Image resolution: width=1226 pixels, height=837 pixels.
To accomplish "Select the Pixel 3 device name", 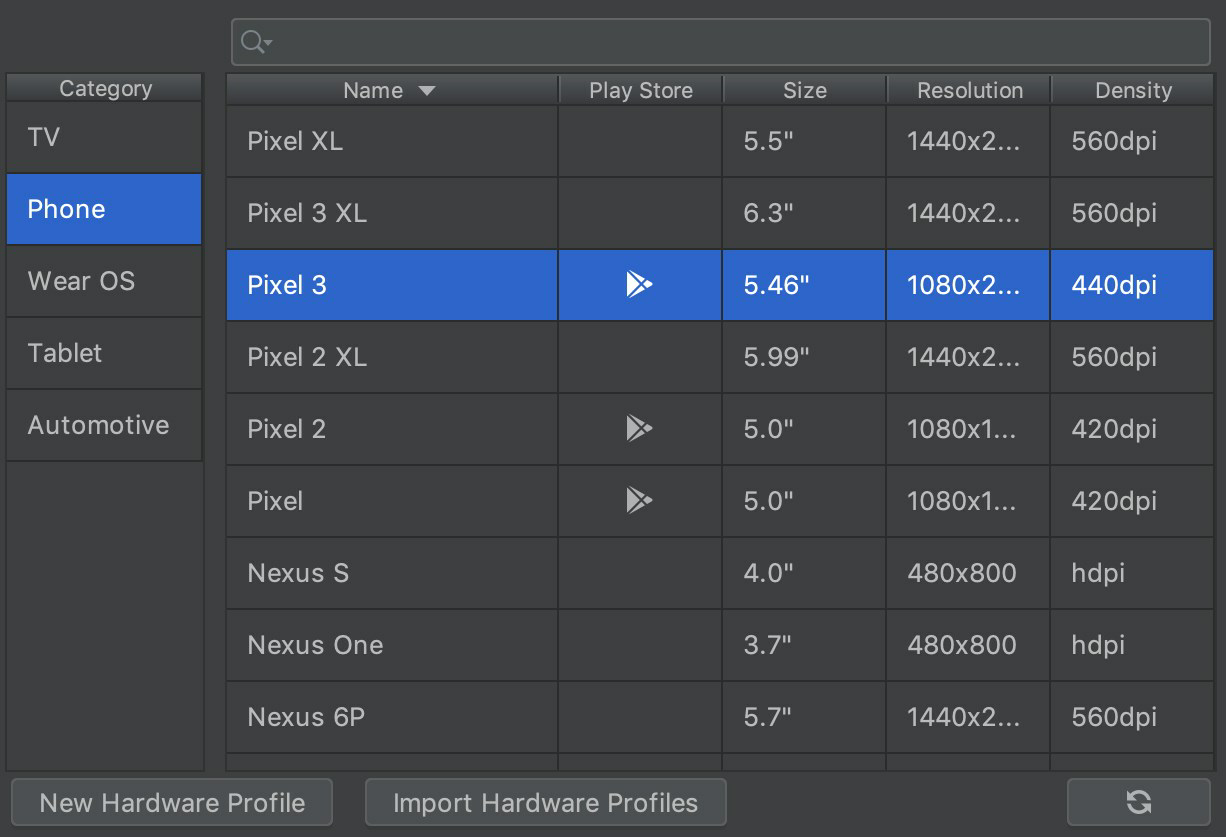I will (x=287, y=285).
